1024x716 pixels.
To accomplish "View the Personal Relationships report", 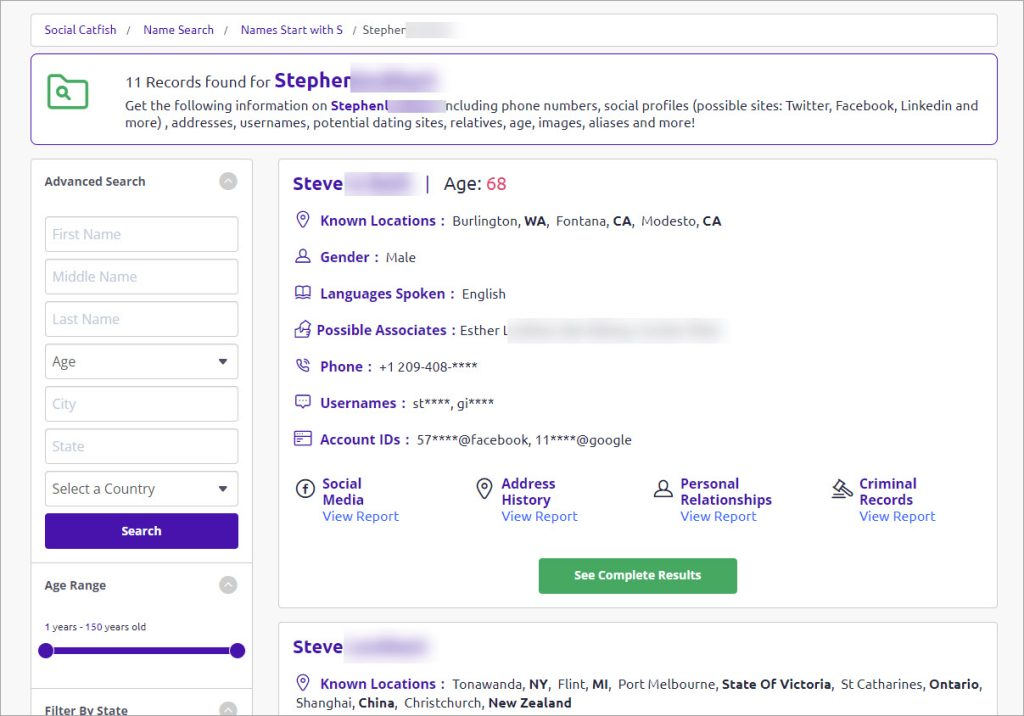I will pos(718,516).
